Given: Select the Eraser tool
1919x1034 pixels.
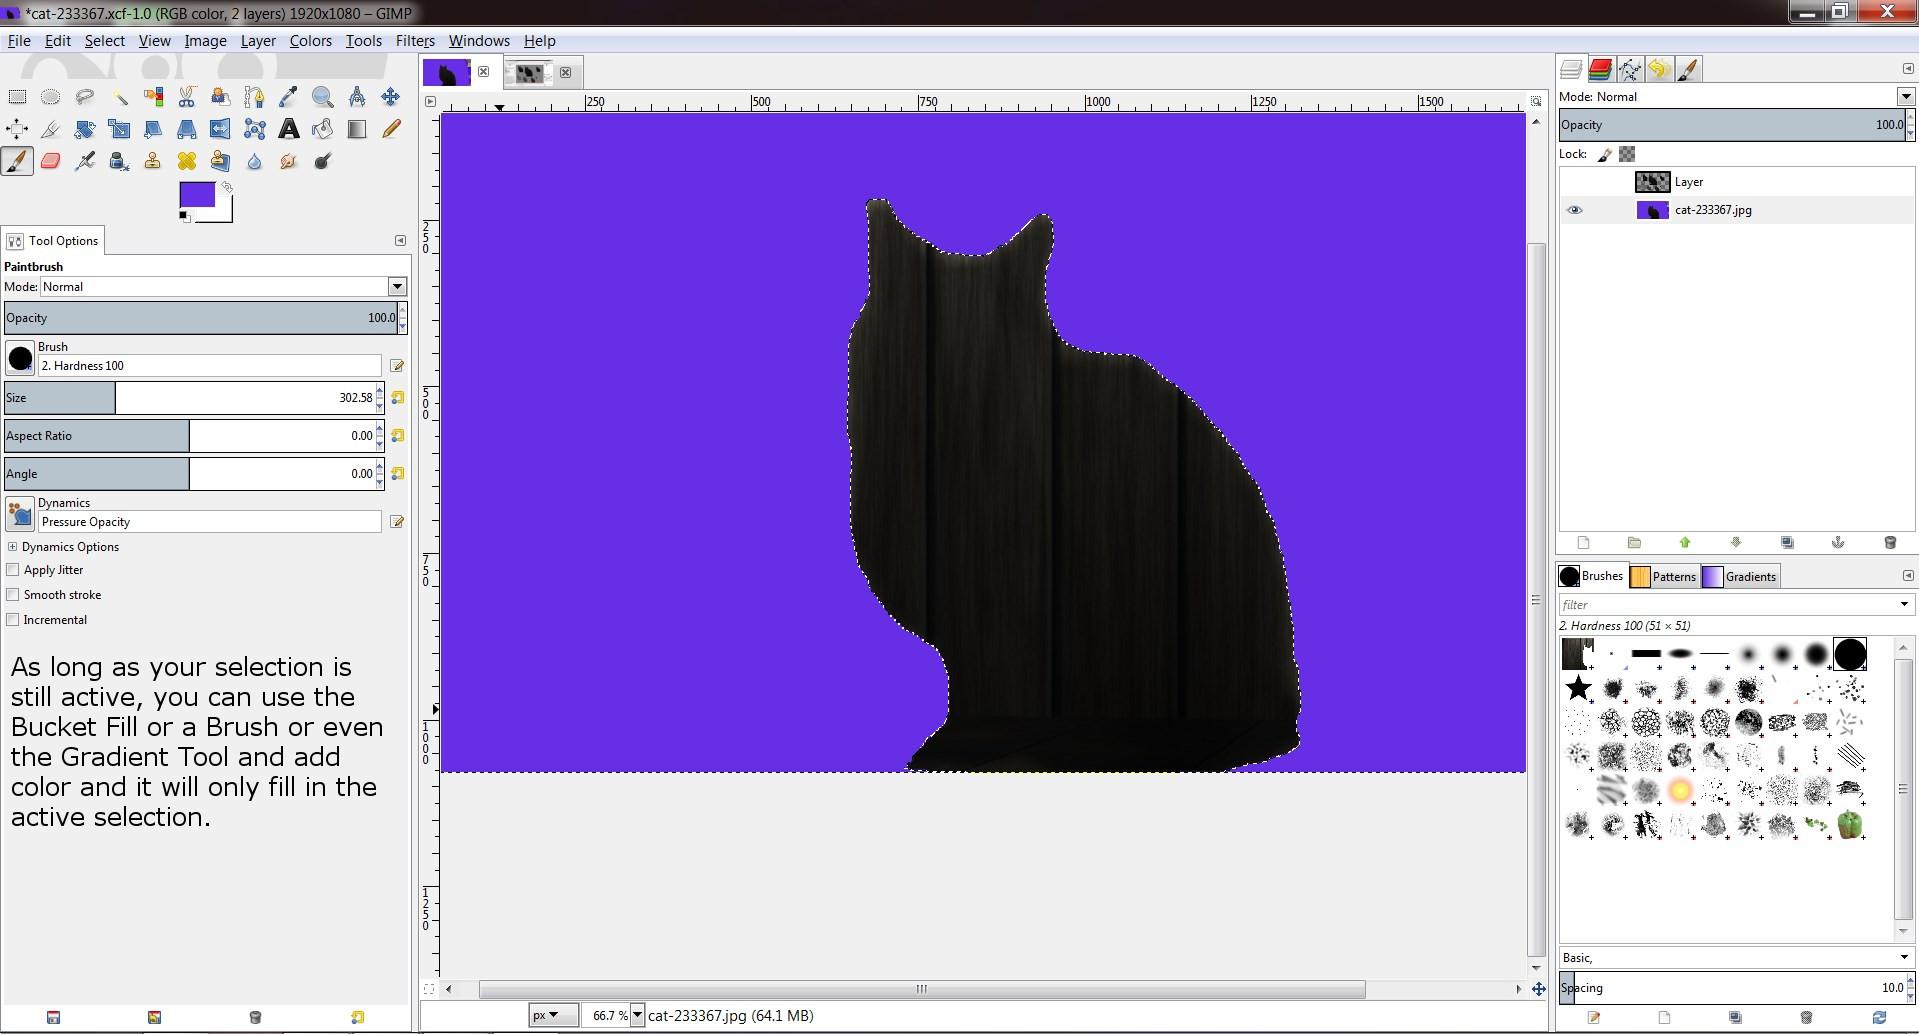Looking at the screenshot, I should click(x=51, y=161).
